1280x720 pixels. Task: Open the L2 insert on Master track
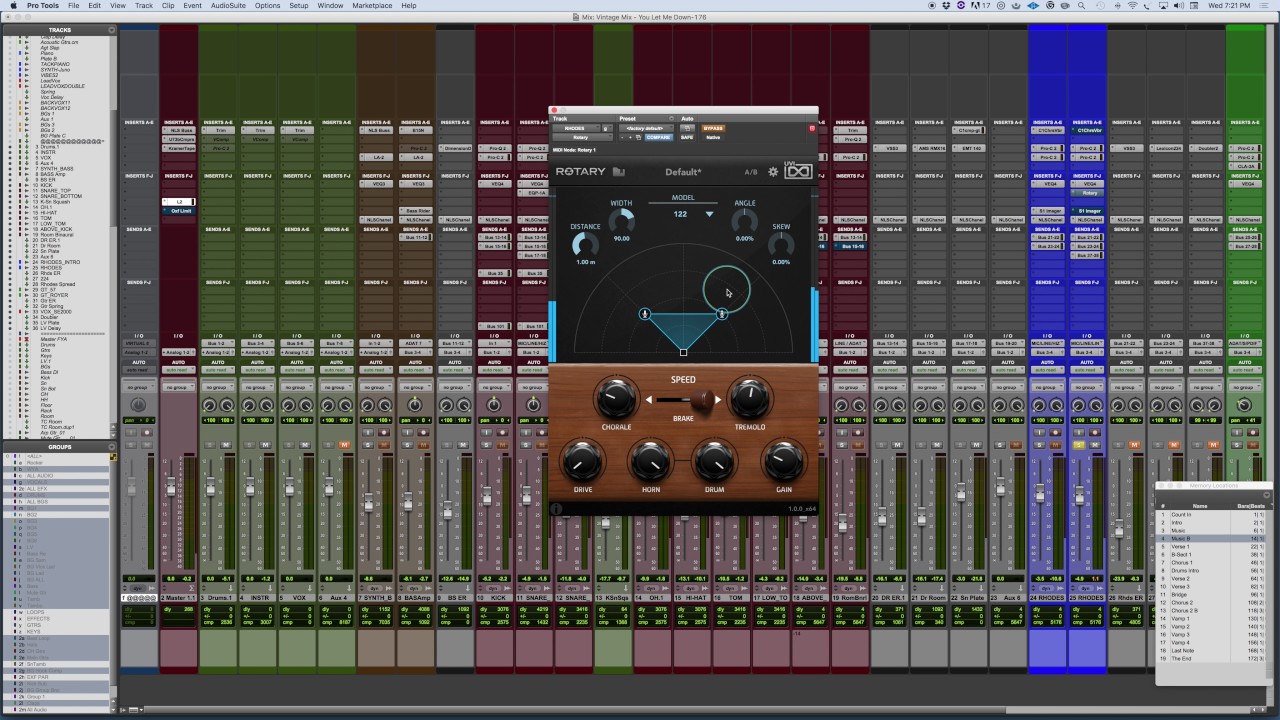[178, 202]
